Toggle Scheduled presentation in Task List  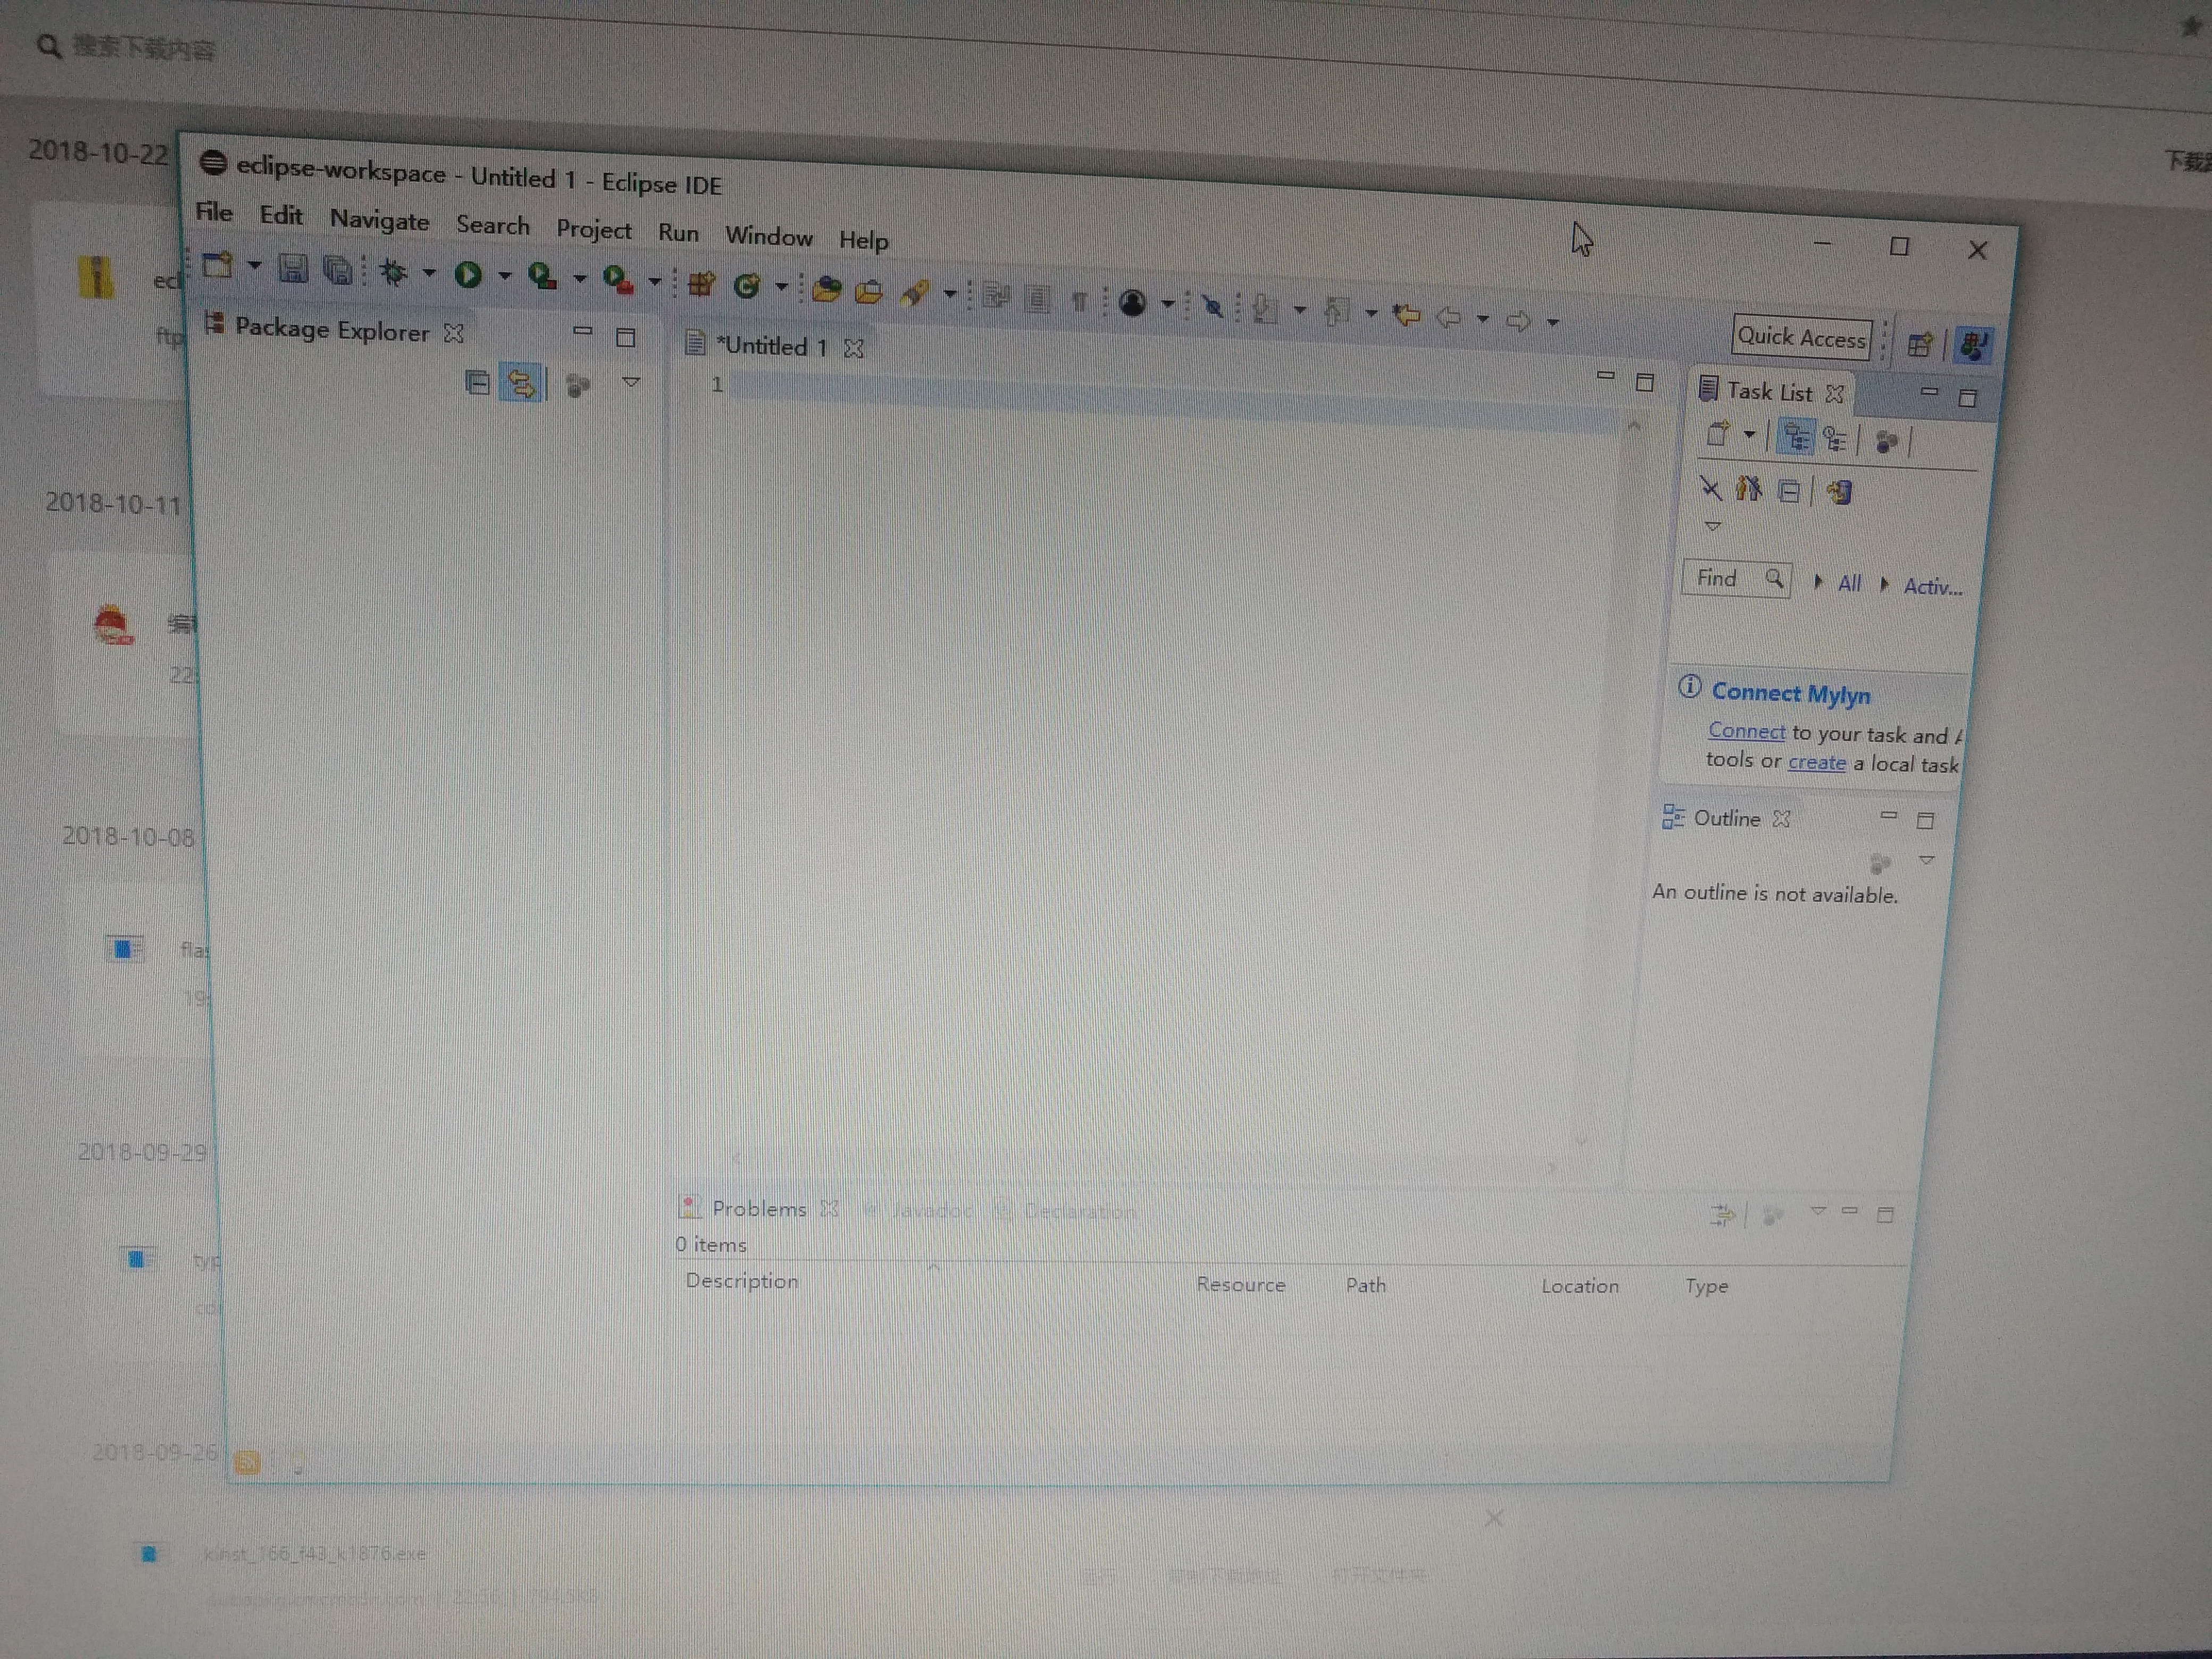pos(1836,439)
